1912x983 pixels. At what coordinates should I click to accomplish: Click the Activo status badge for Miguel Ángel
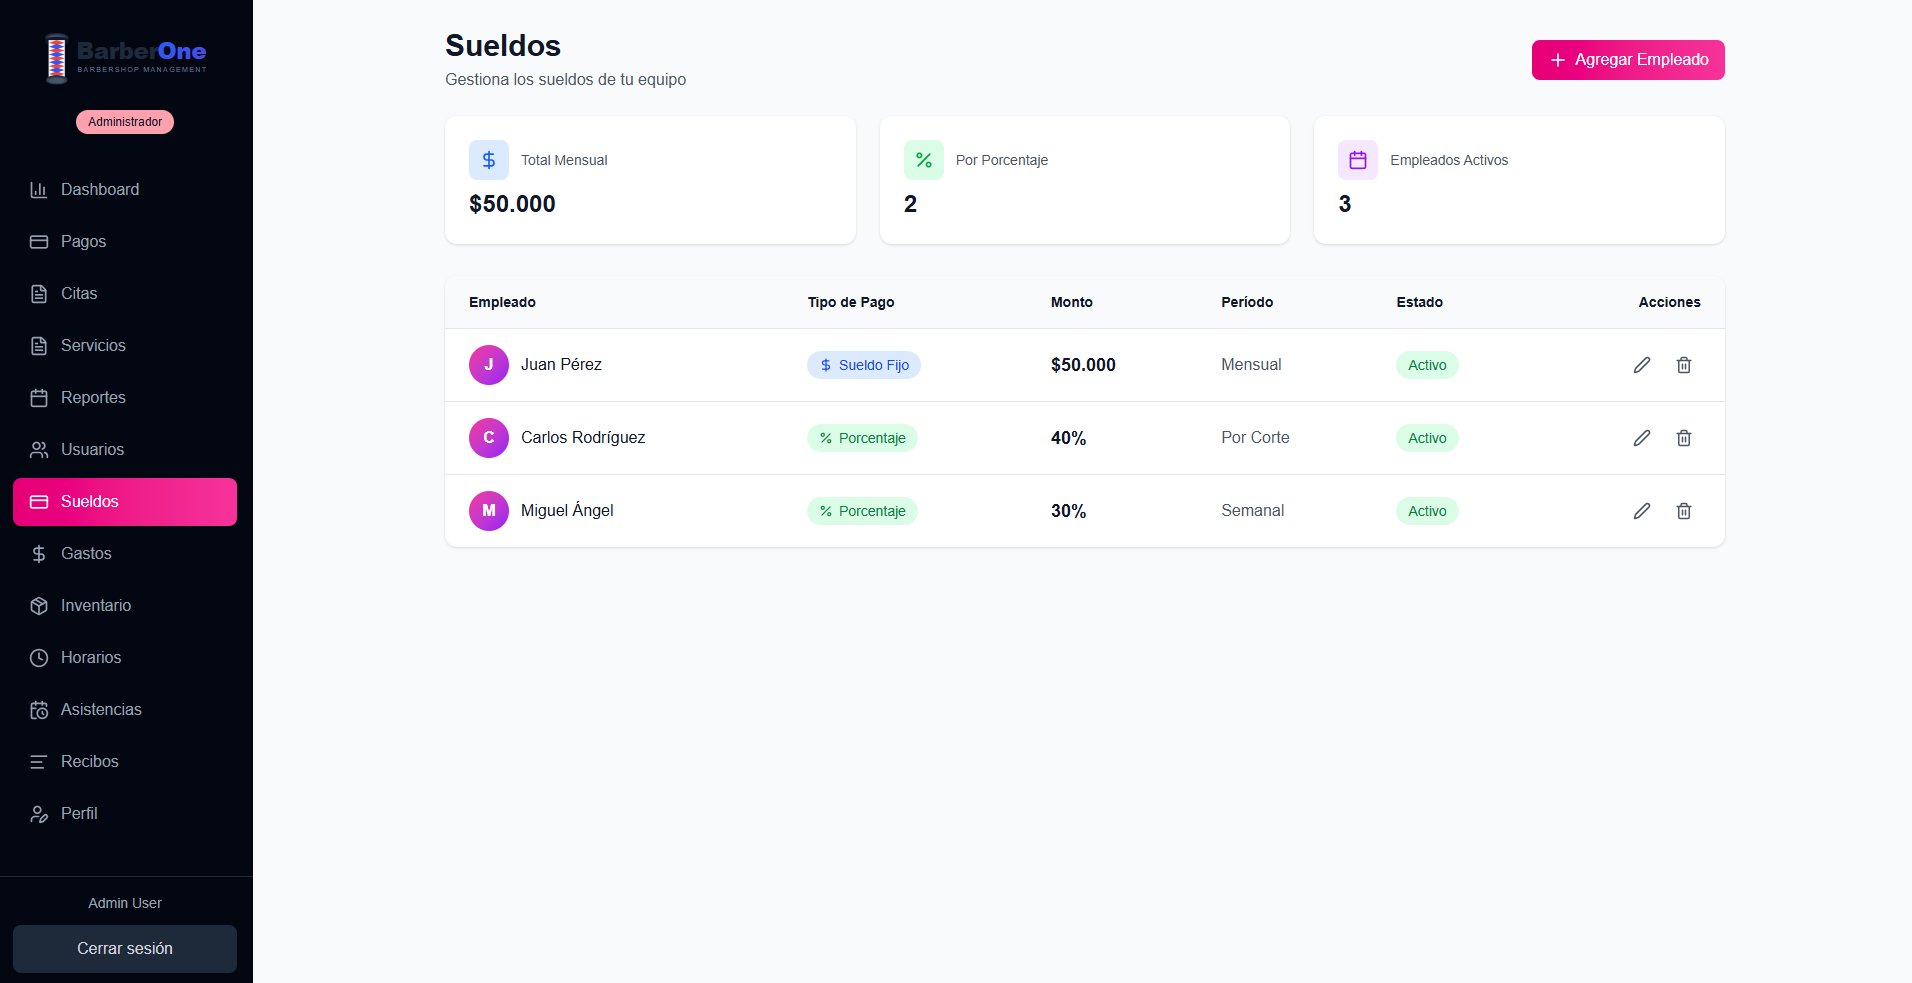(1426, 511)
